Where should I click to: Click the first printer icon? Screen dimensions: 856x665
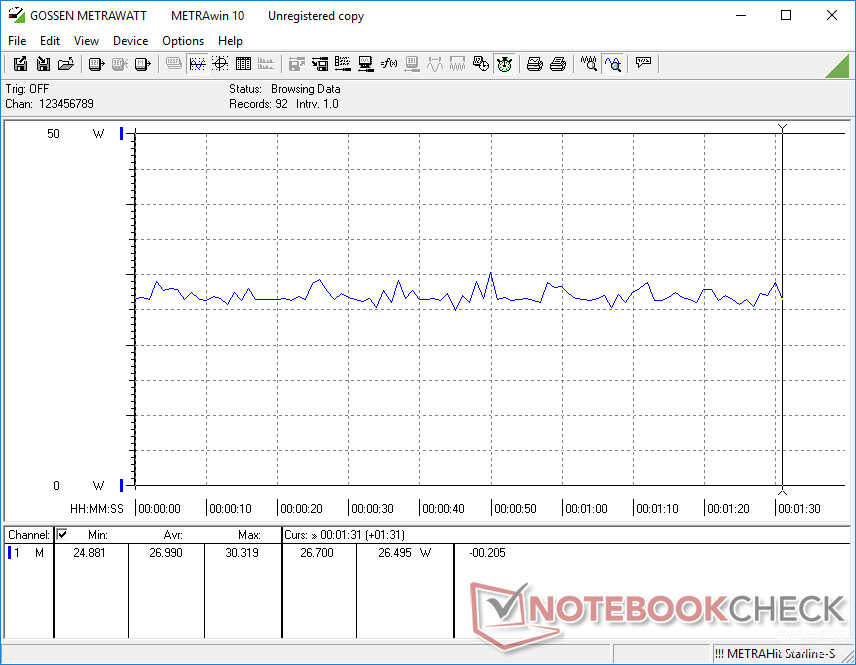[535, 64]
